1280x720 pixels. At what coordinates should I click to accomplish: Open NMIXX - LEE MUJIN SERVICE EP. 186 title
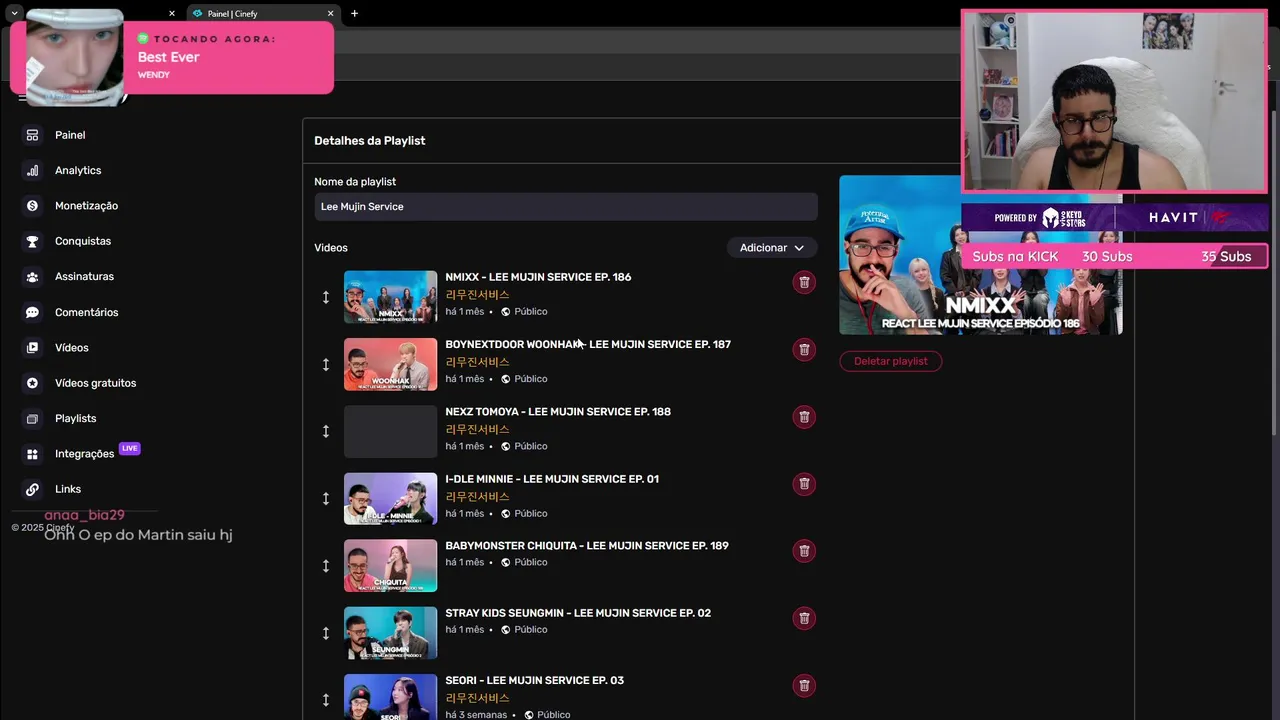(x=538, y=277)
